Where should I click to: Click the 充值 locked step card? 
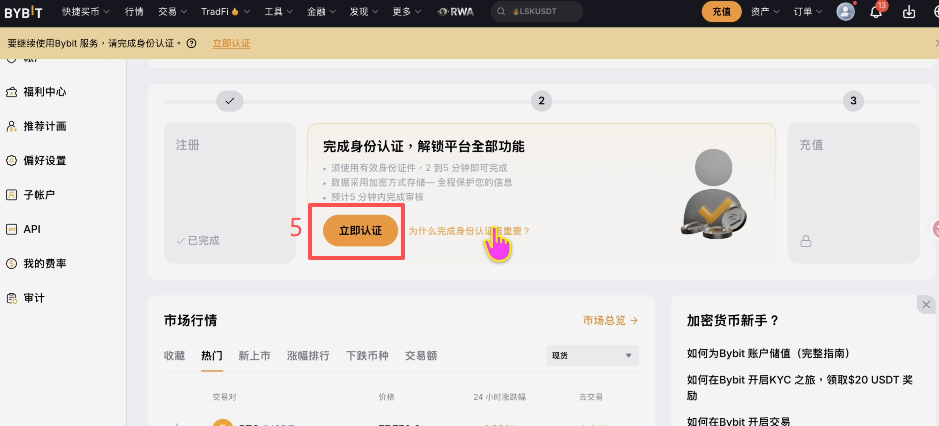coord(853,193)
